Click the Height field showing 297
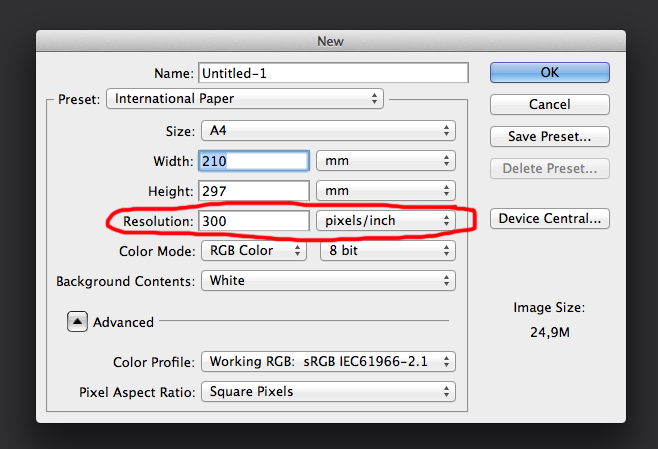Screen dimensions: 658x449 254,190
